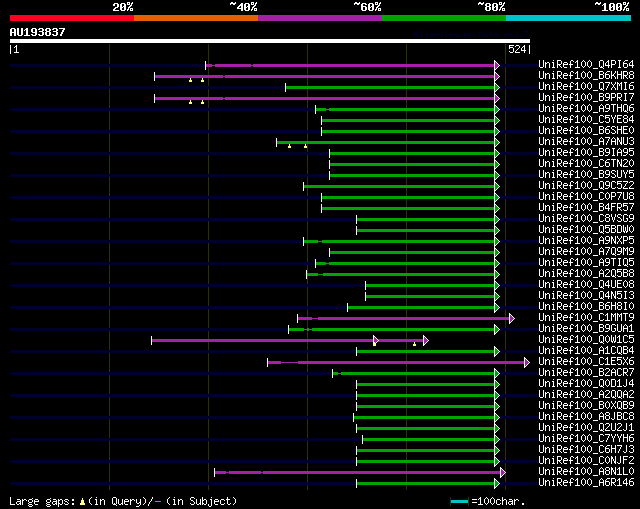Select the UniRef100_Q7XMI6 hit label

pyautogui.click(x=586, y=86)
